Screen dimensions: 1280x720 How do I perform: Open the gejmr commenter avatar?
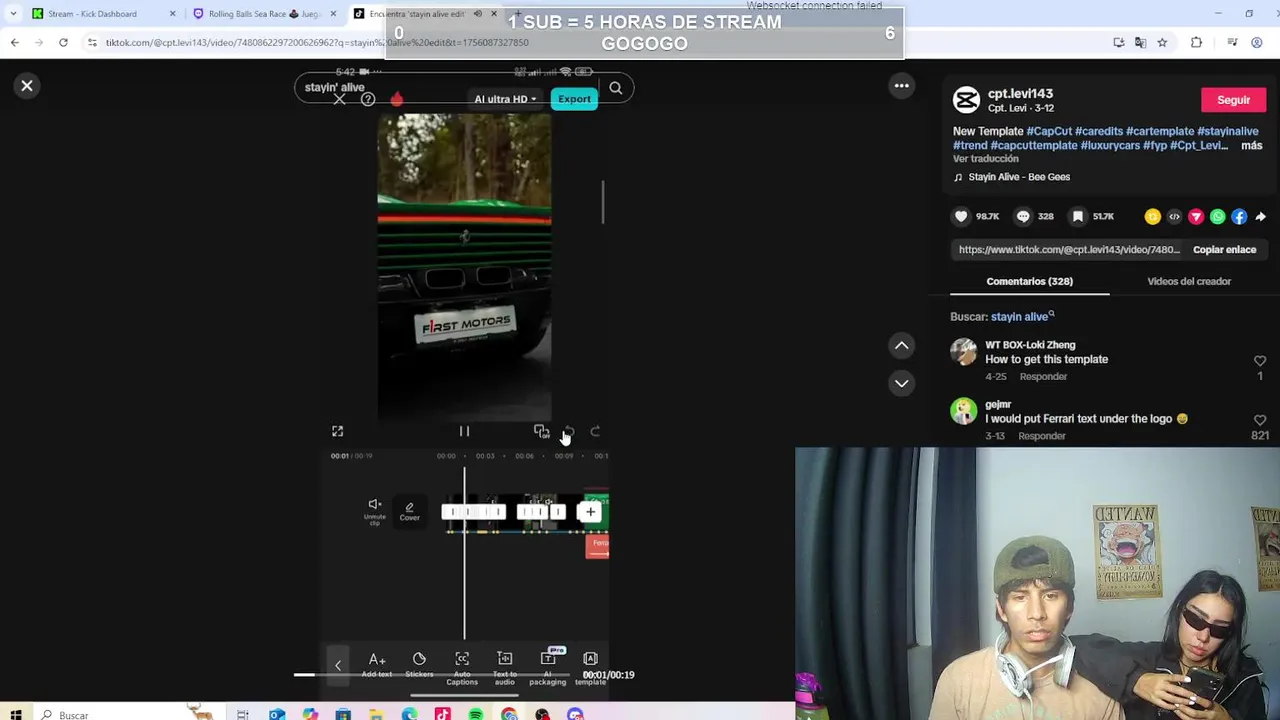coord(964,411)
